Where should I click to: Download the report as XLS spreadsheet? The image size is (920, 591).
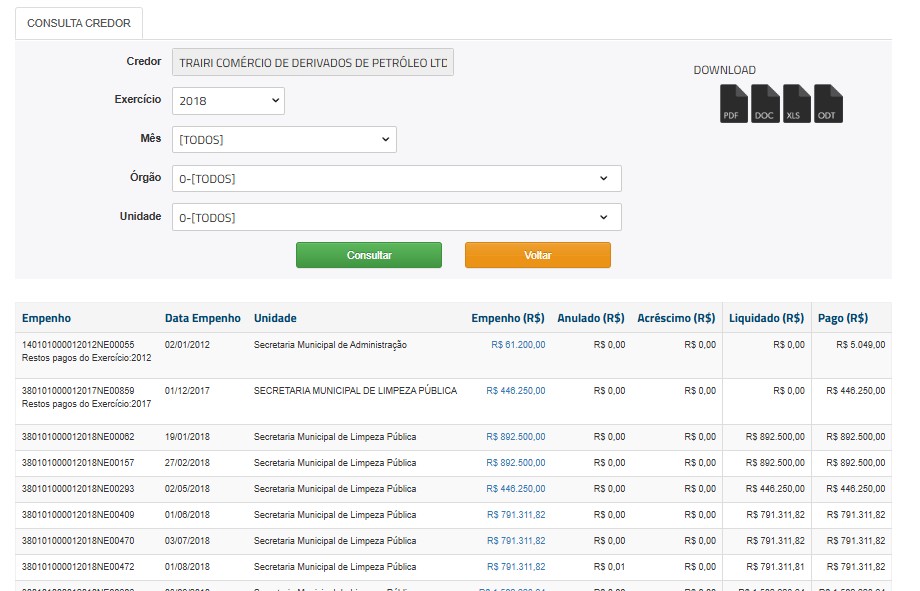pos(796,103)
